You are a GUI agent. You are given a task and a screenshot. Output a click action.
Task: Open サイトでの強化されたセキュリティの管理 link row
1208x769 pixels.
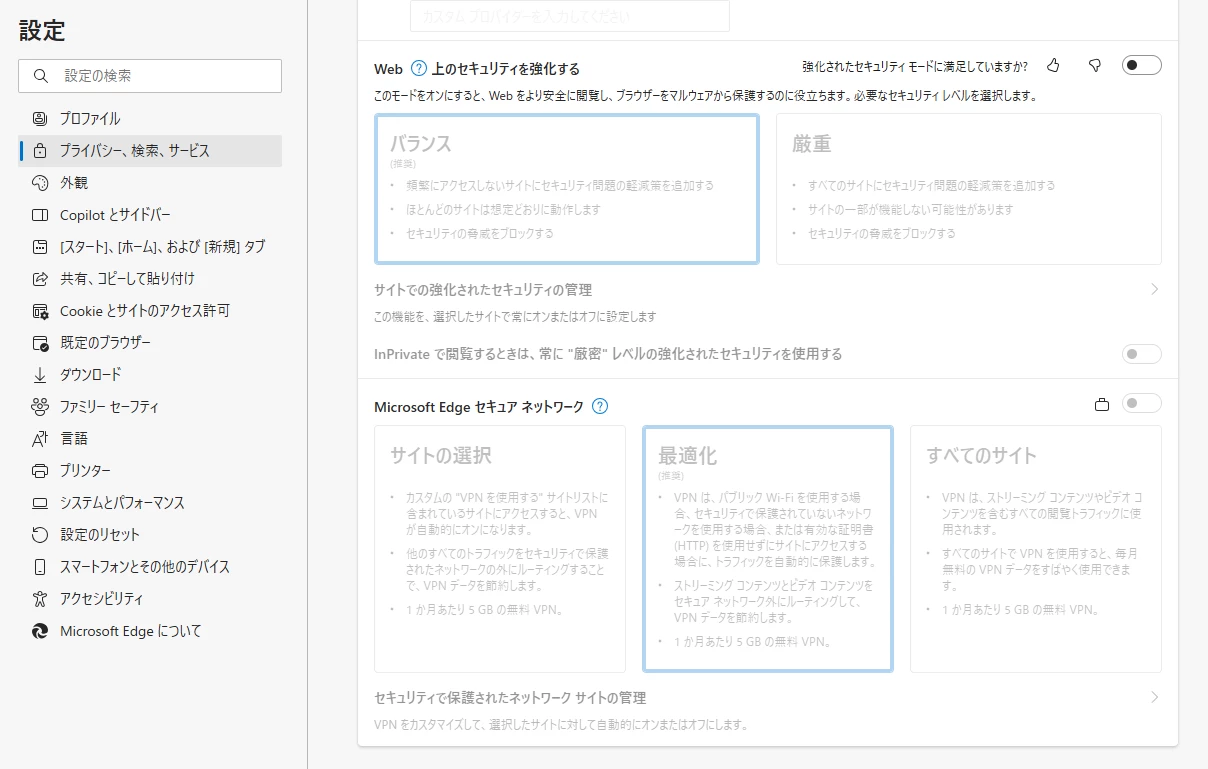pyautogui.click(x=768, y=301)
